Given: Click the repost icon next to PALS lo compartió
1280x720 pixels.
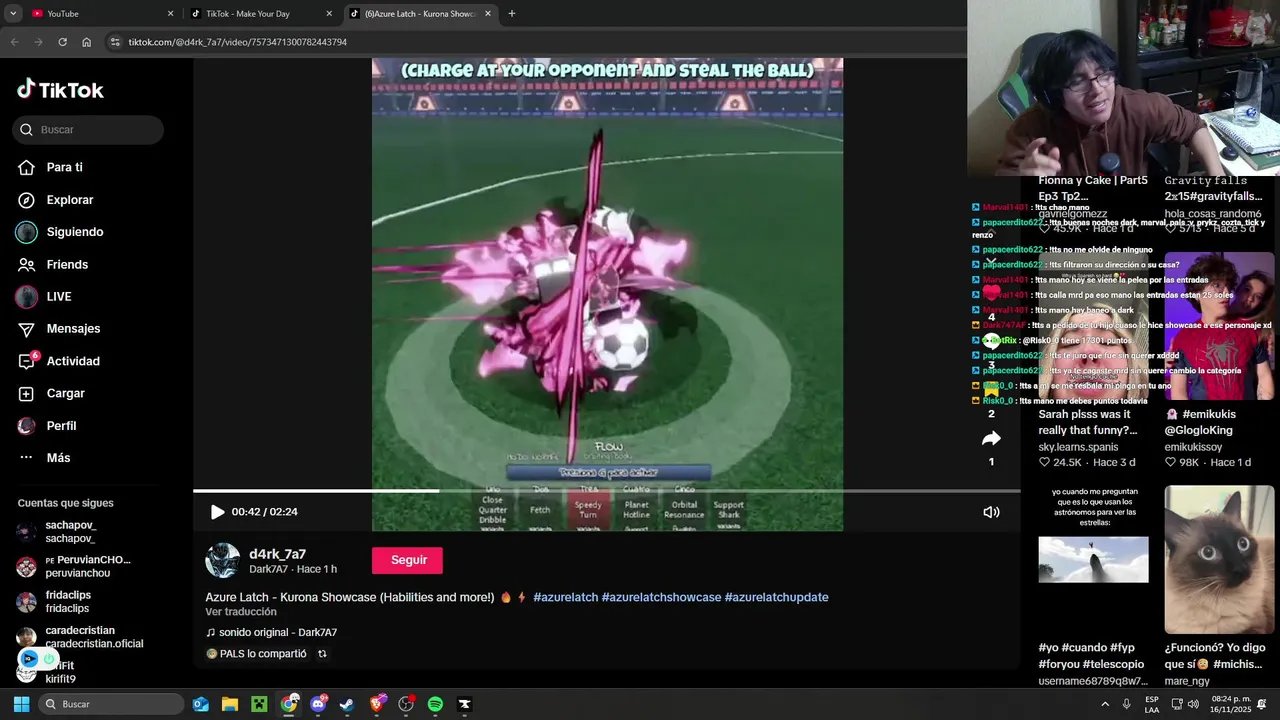Looking at the screenshot, I should coord(322,654).
